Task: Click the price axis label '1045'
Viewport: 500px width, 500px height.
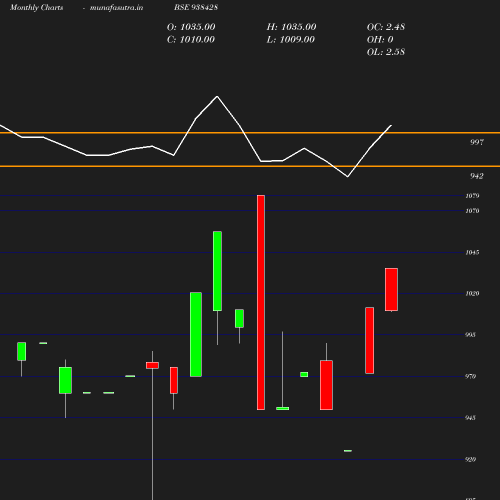Action: click(x=472, y=252)
